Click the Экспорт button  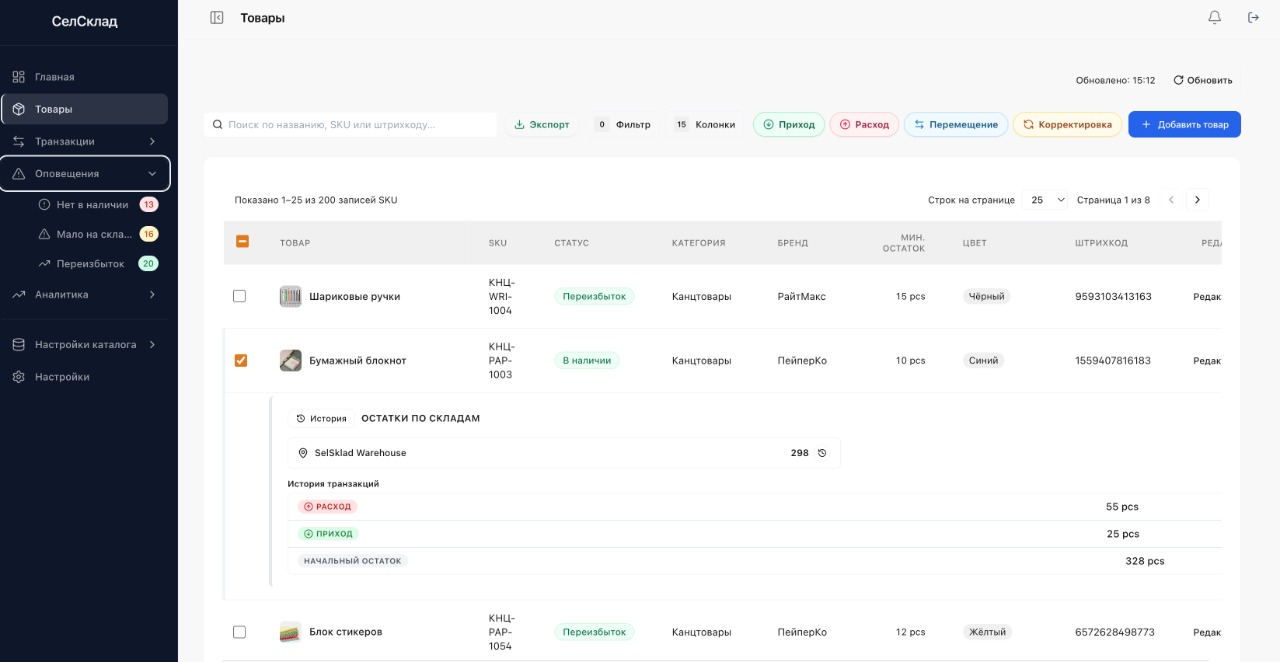[541, 125]
